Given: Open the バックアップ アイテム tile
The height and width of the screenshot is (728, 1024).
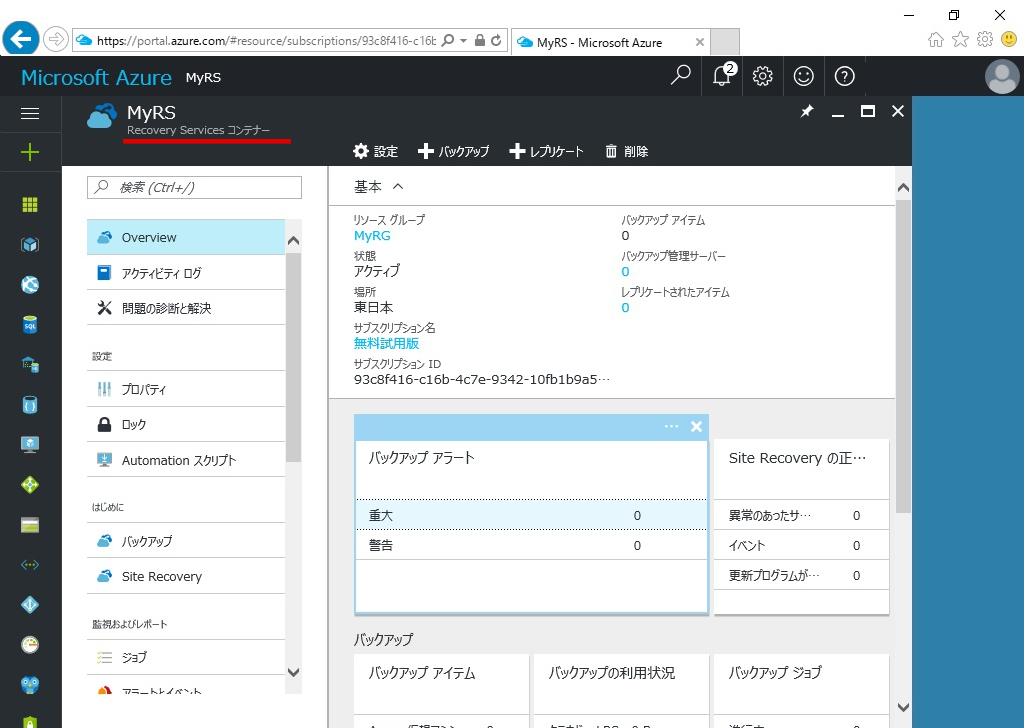Looking at the screenshot, I should pos(441,691).
